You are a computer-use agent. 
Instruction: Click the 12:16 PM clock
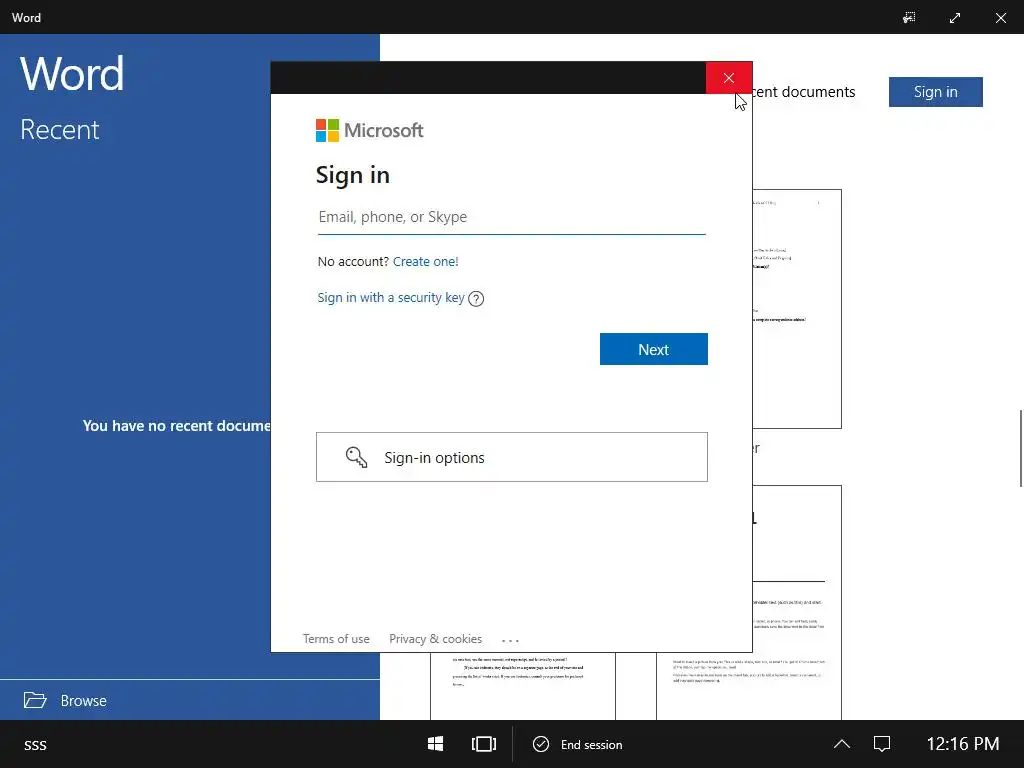pos(963,744)
